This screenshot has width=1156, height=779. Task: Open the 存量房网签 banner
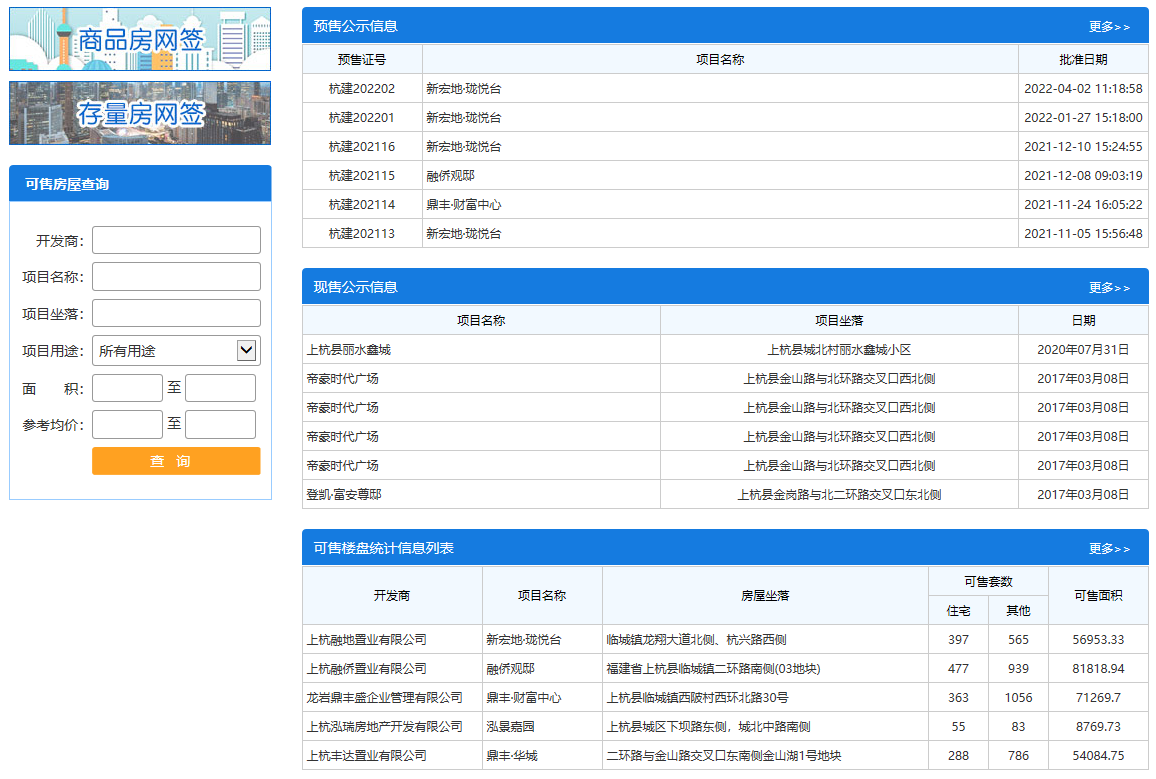(x=140, y=113)
